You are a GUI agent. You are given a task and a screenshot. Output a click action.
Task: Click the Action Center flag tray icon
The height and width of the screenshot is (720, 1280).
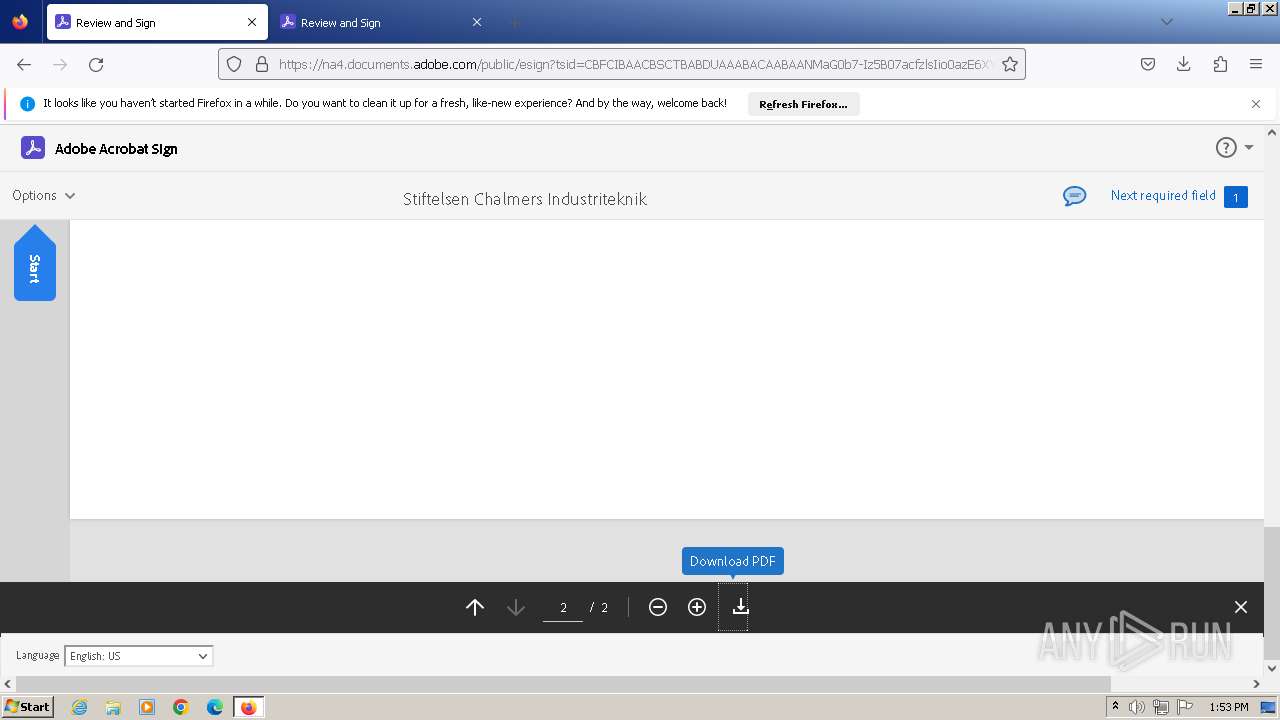1185,707
